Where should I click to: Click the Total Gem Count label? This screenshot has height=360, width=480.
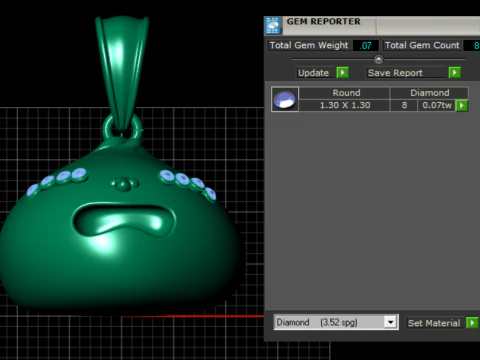coord(422,45)
